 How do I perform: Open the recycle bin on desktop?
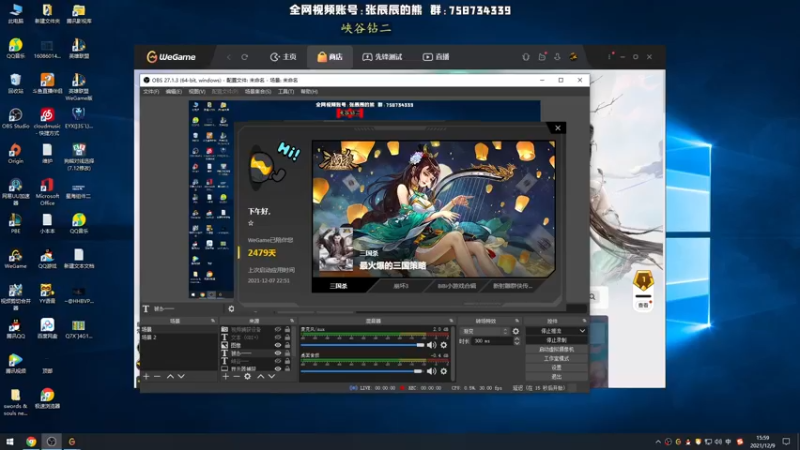click(x=15, y=83)
